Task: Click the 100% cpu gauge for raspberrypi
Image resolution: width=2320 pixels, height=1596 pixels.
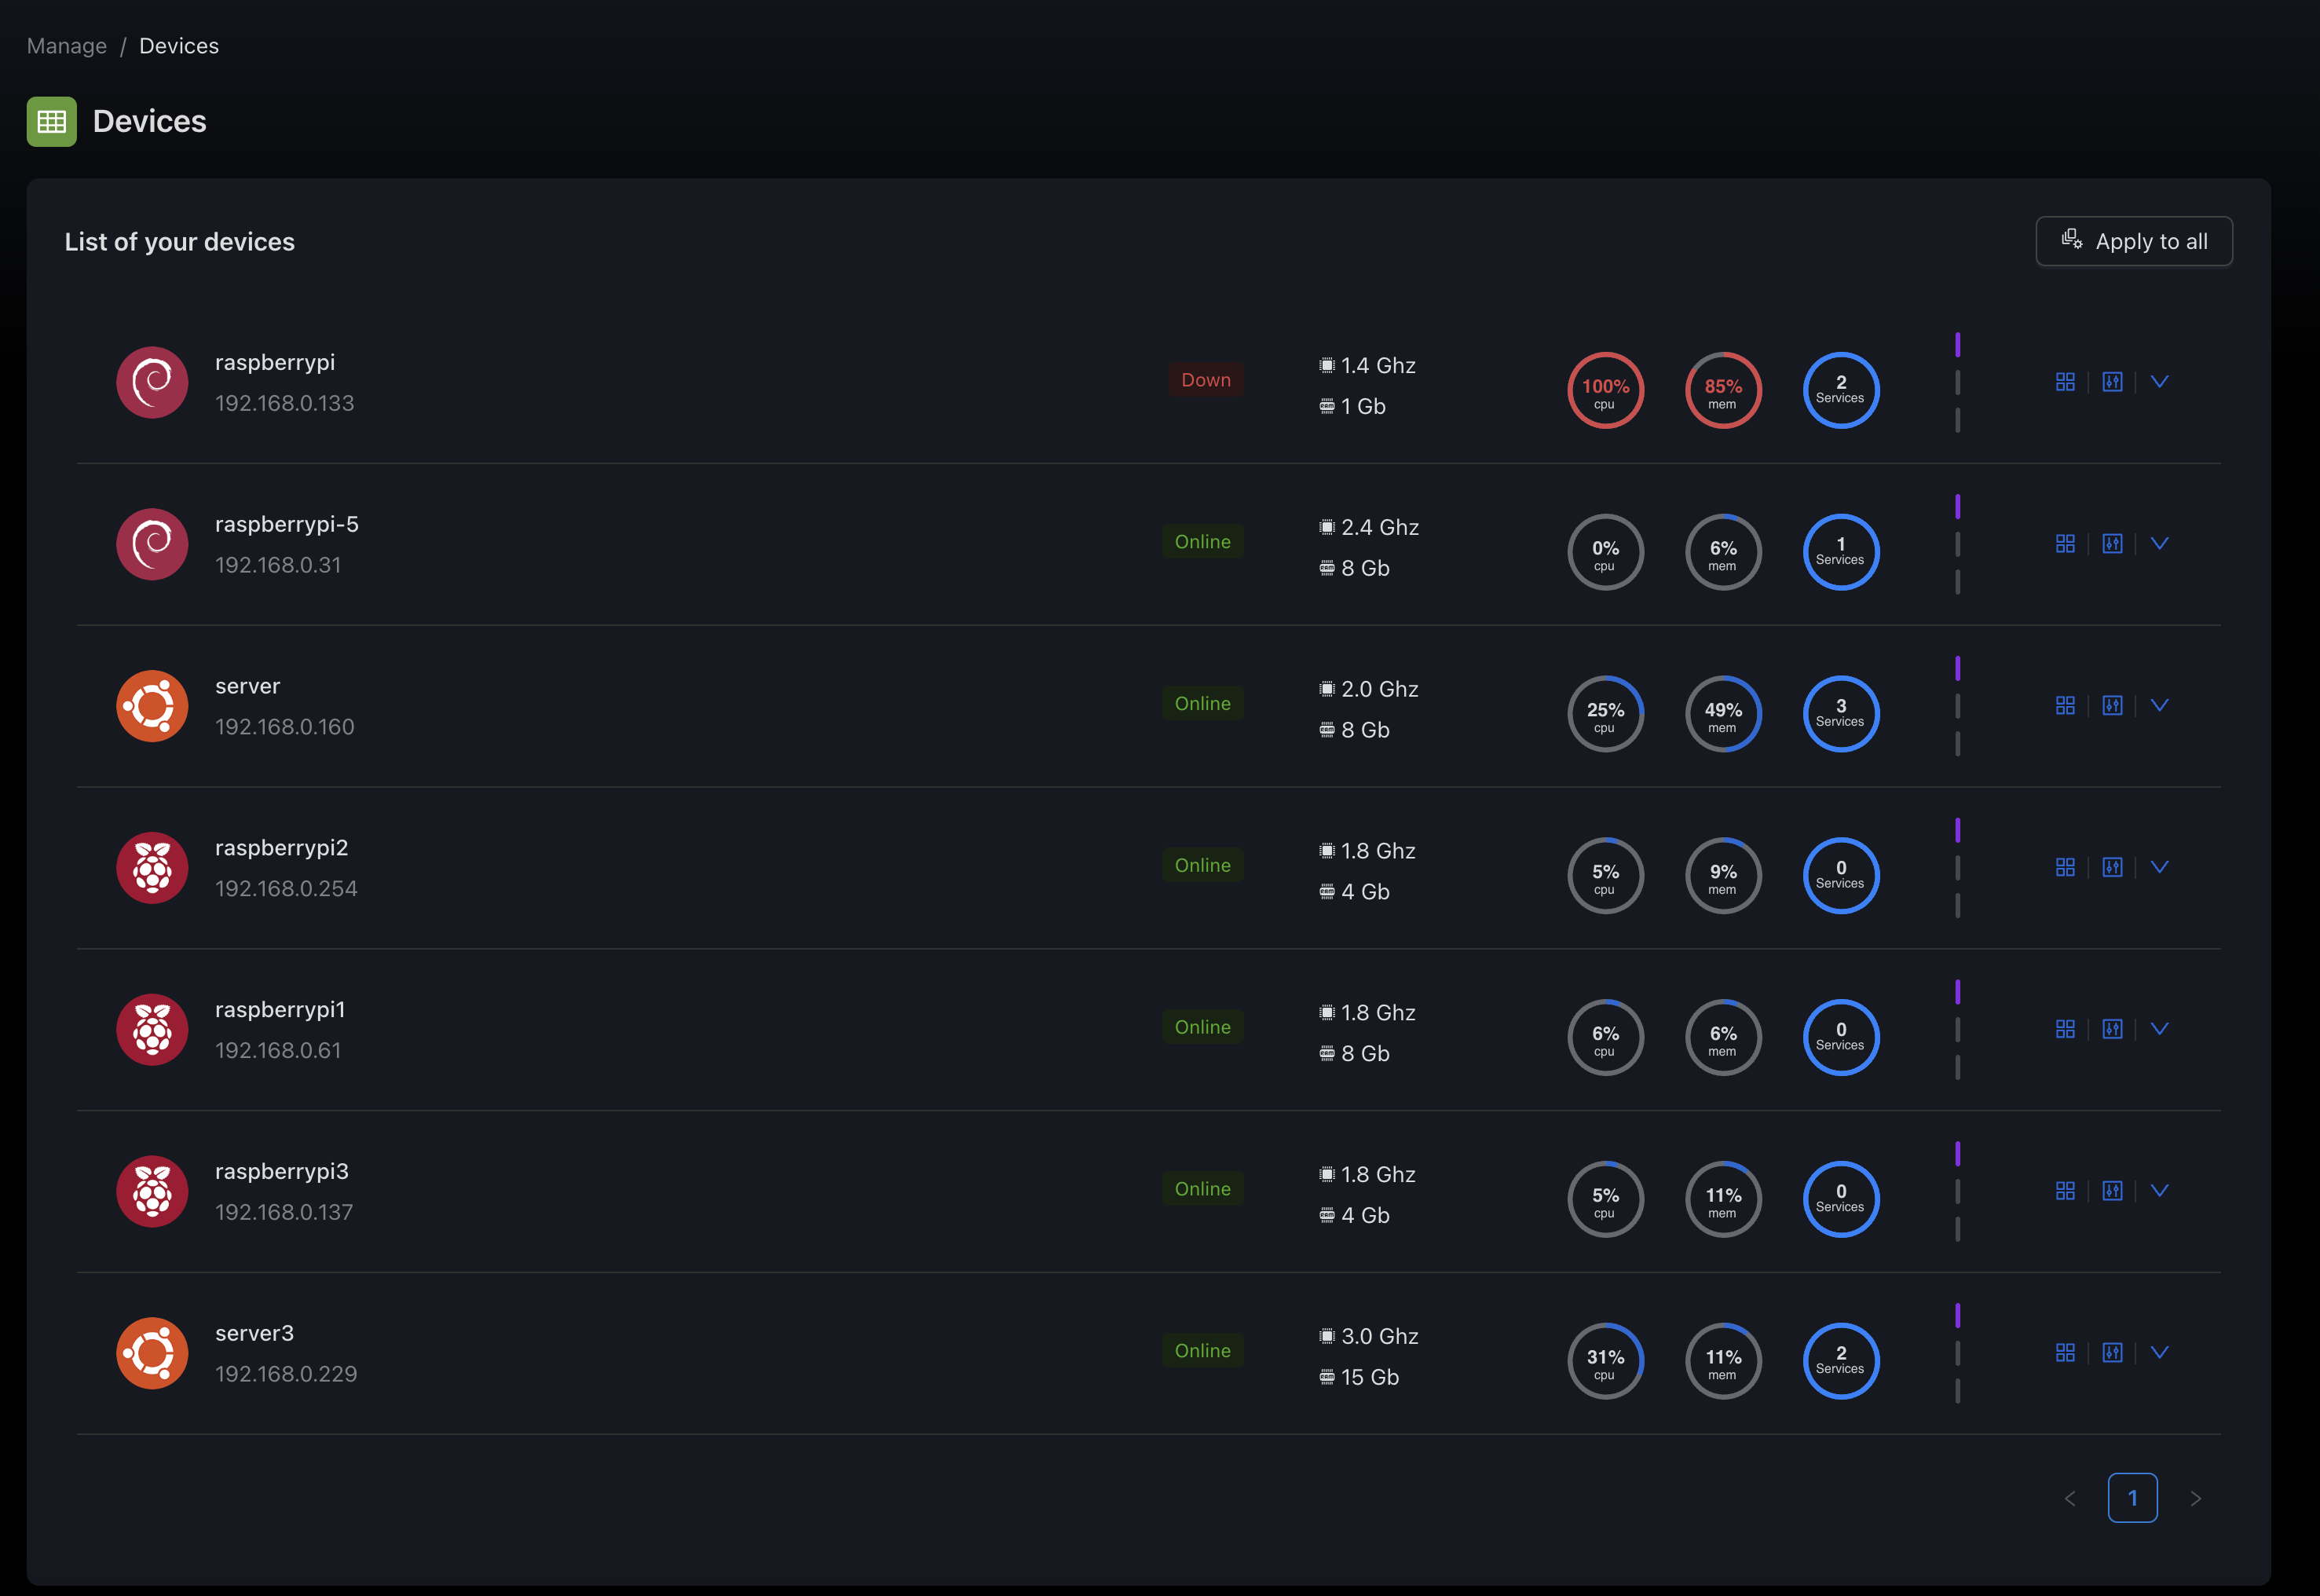Action: [1605, 390]
